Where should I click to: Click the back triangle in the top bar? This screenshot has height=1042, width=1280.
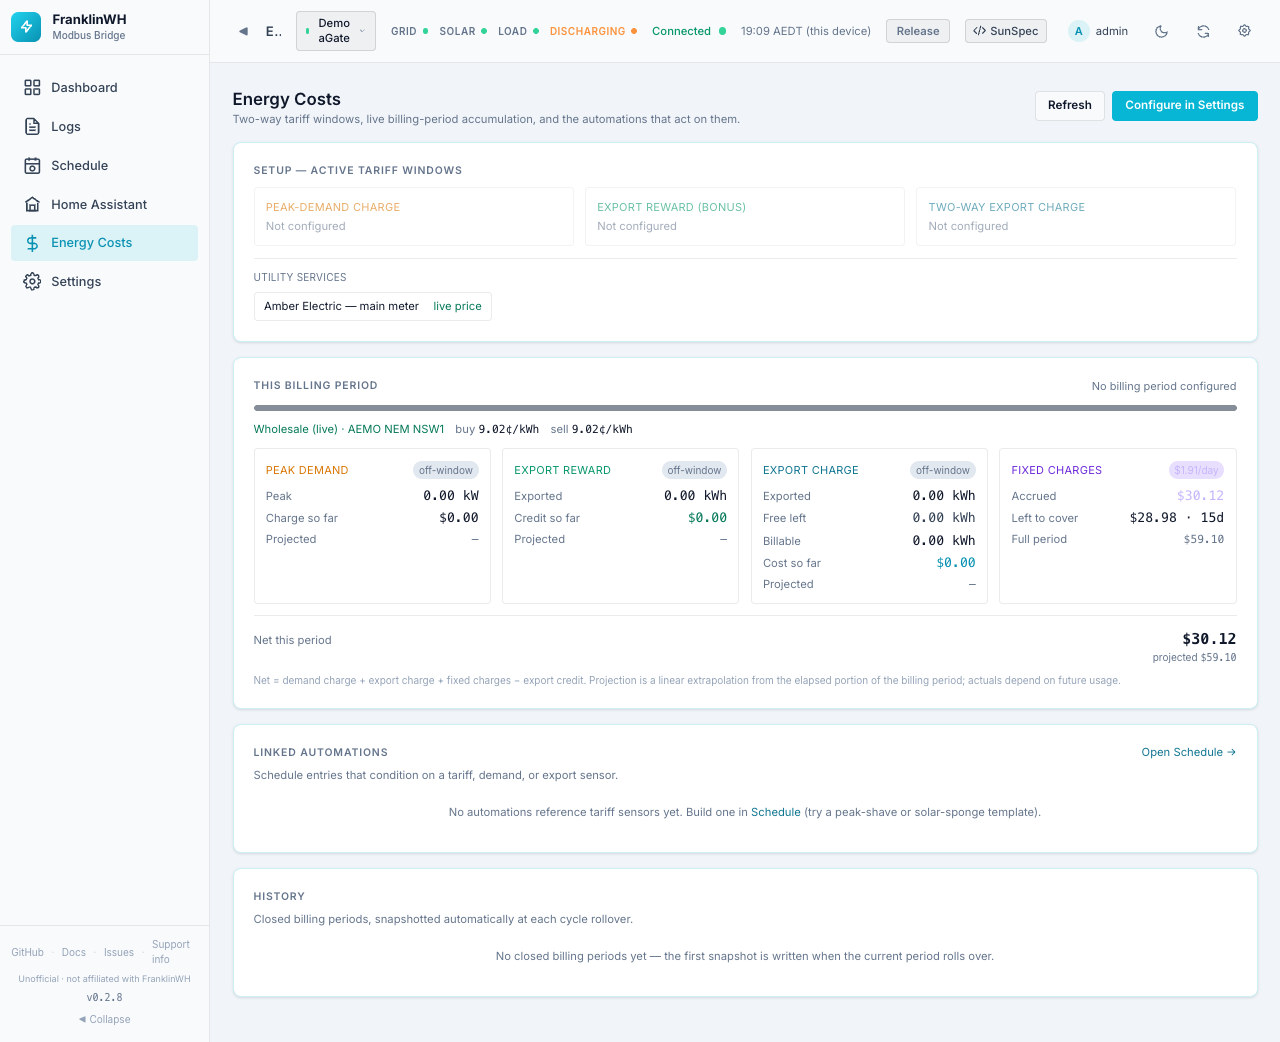coord(243,31)
